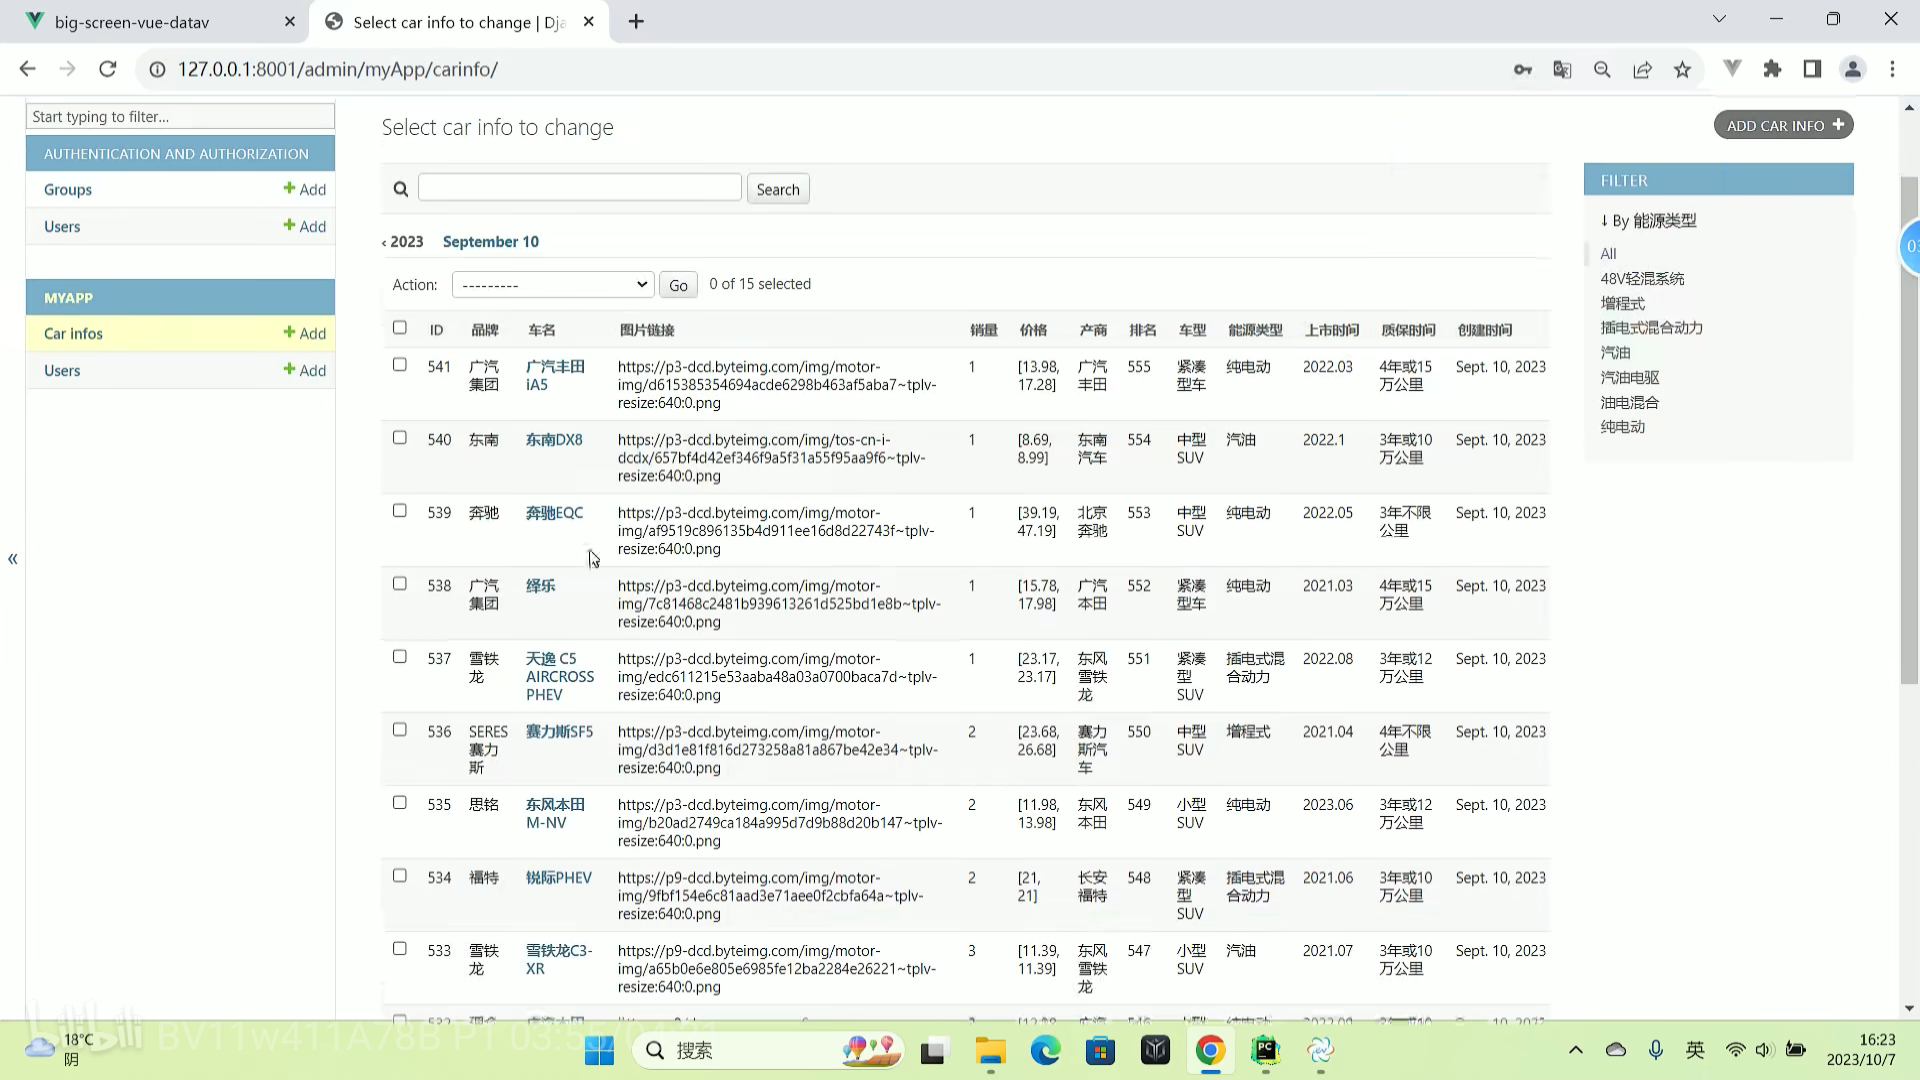Click the tab search down-arrow in Chrome
Screen dimensions: 1920x1080
[x=1719, y=19]
